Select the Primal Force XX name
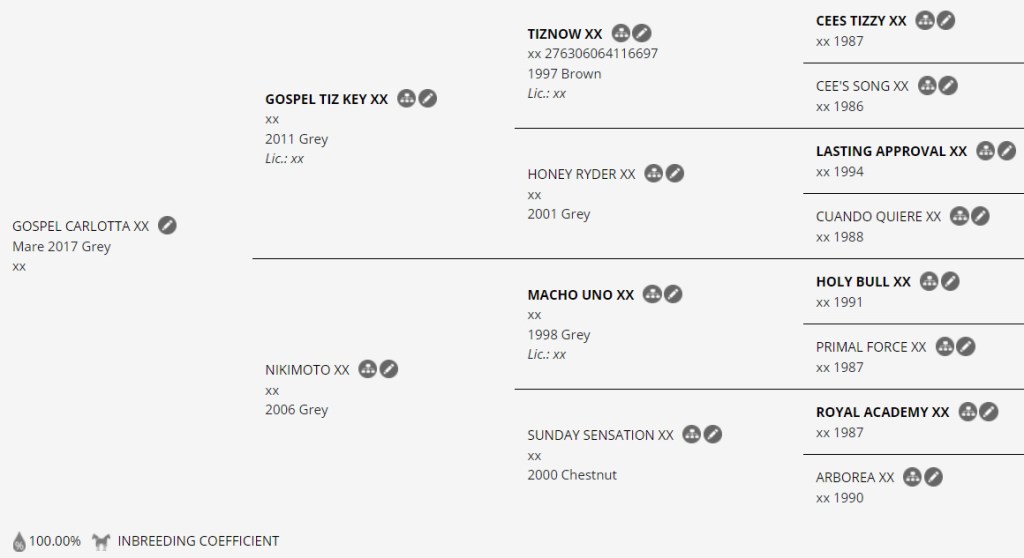The height and width of the screenshot is (558, 1024). [870, 347]
